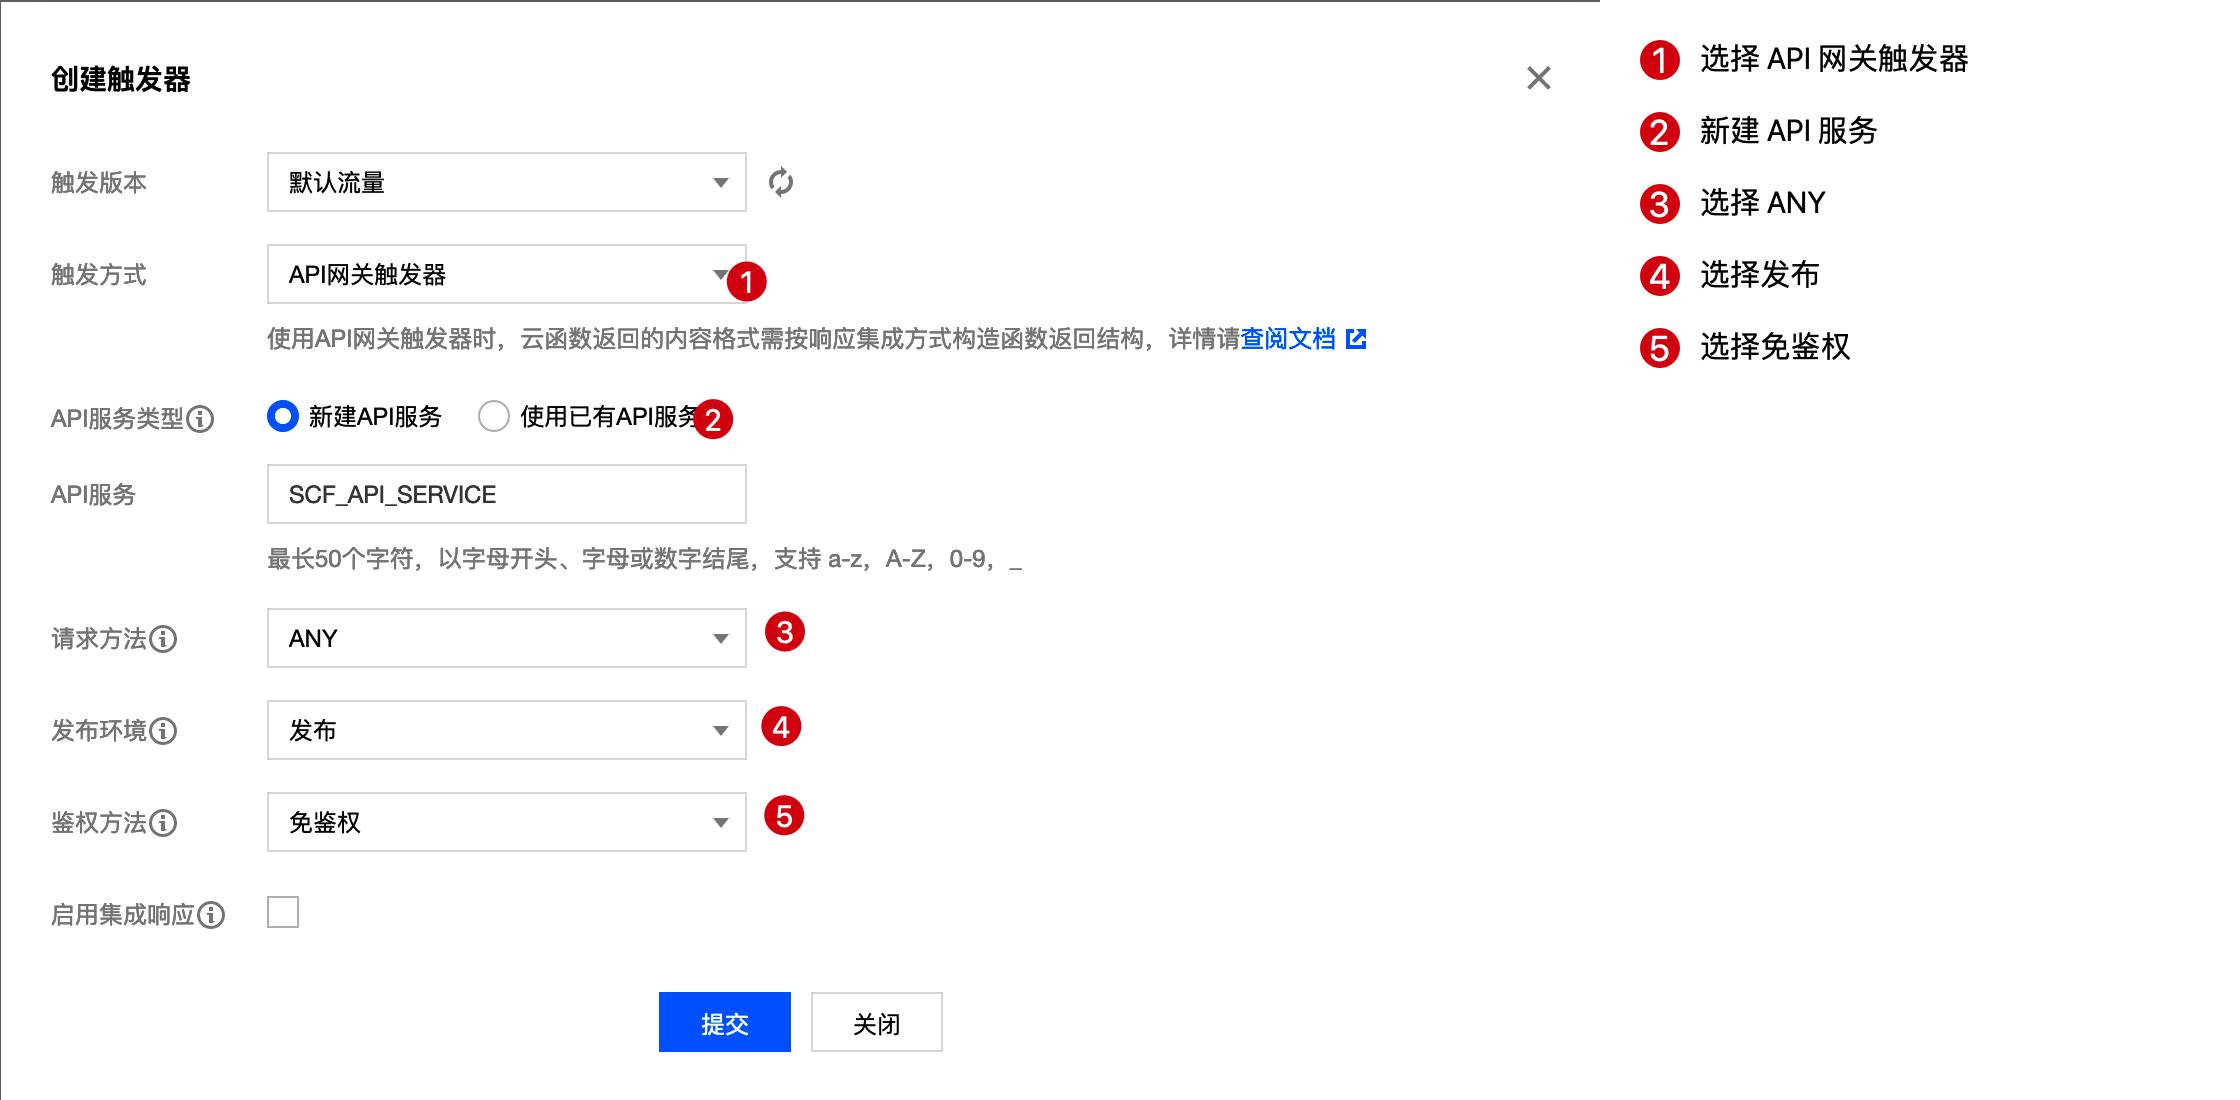Viewport: 2240px width, 1100px height.
Task: Enable 启用集成响应 checkbox
Action: click(x=283, y=912)
